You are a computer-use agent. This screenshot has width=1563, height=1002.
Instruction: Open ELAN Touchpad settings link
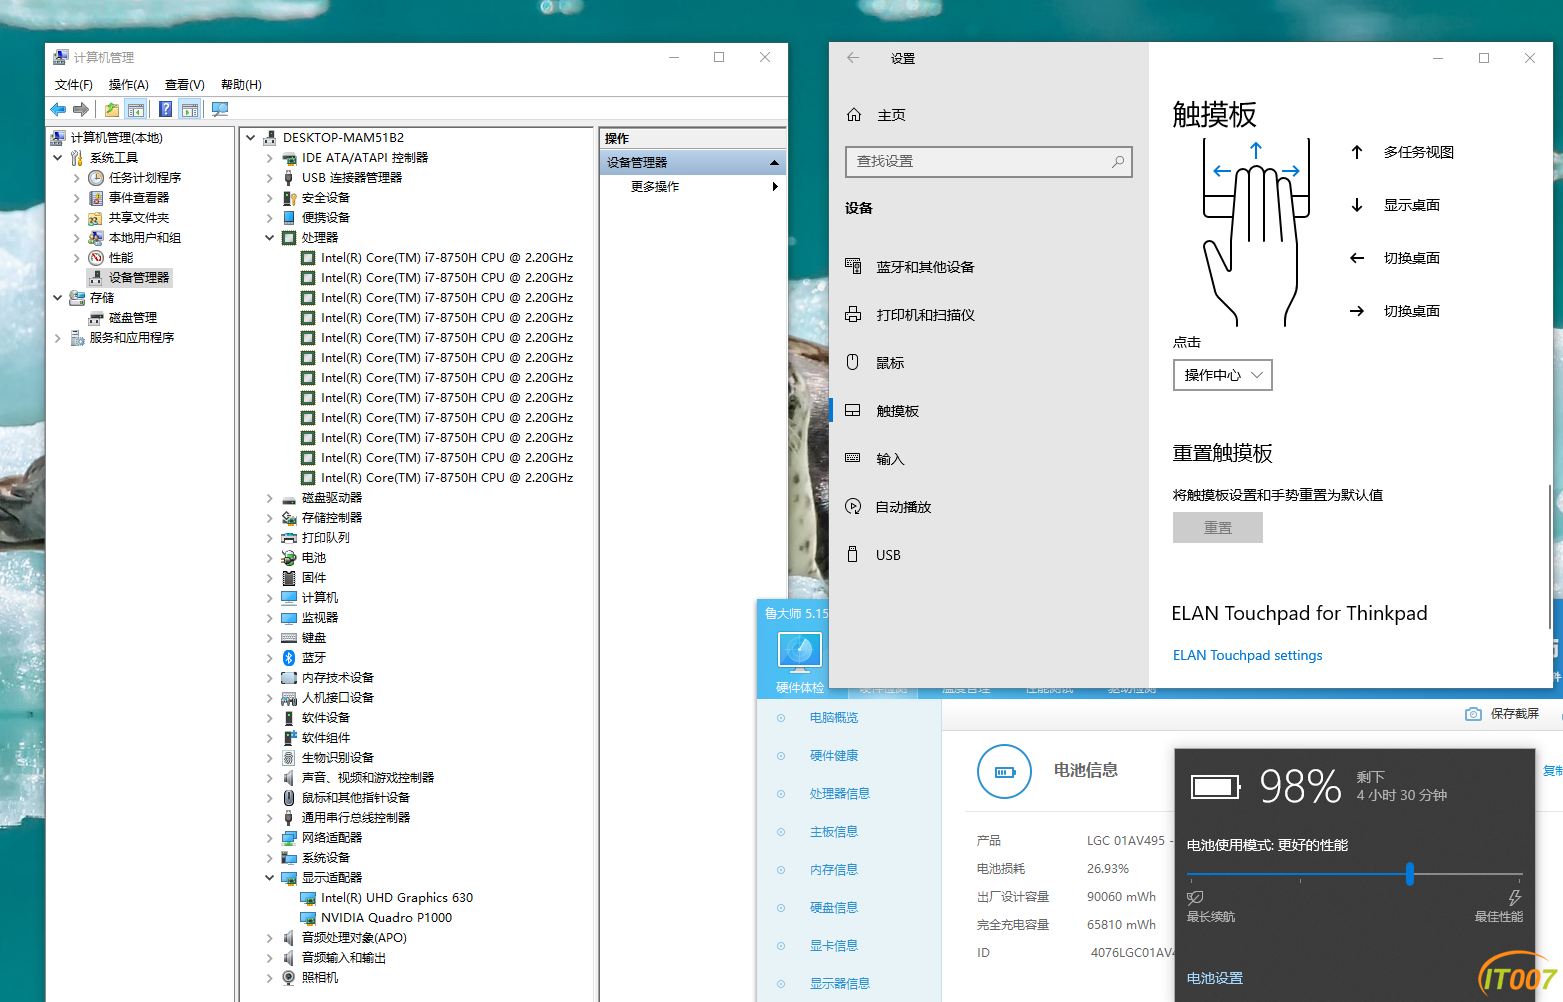1247,655
